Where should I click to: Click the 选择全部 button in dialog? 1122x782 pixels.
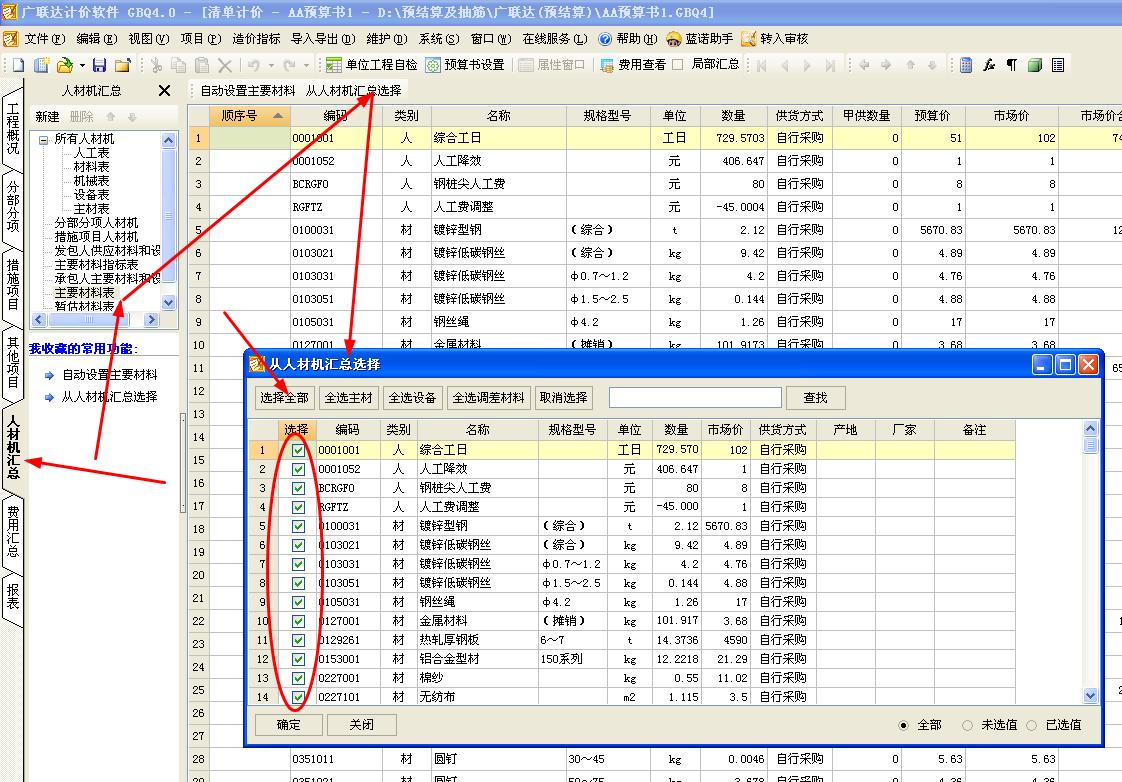click(285, 398)
